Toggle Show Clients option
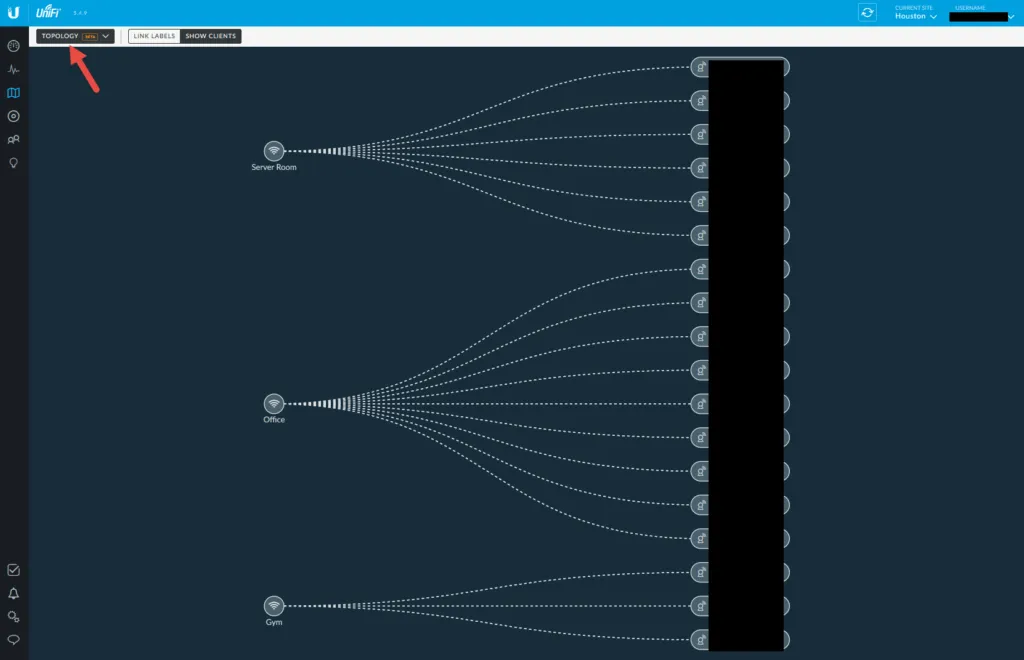Viewport: 1024px width, 660px height. tap(210, 36)
